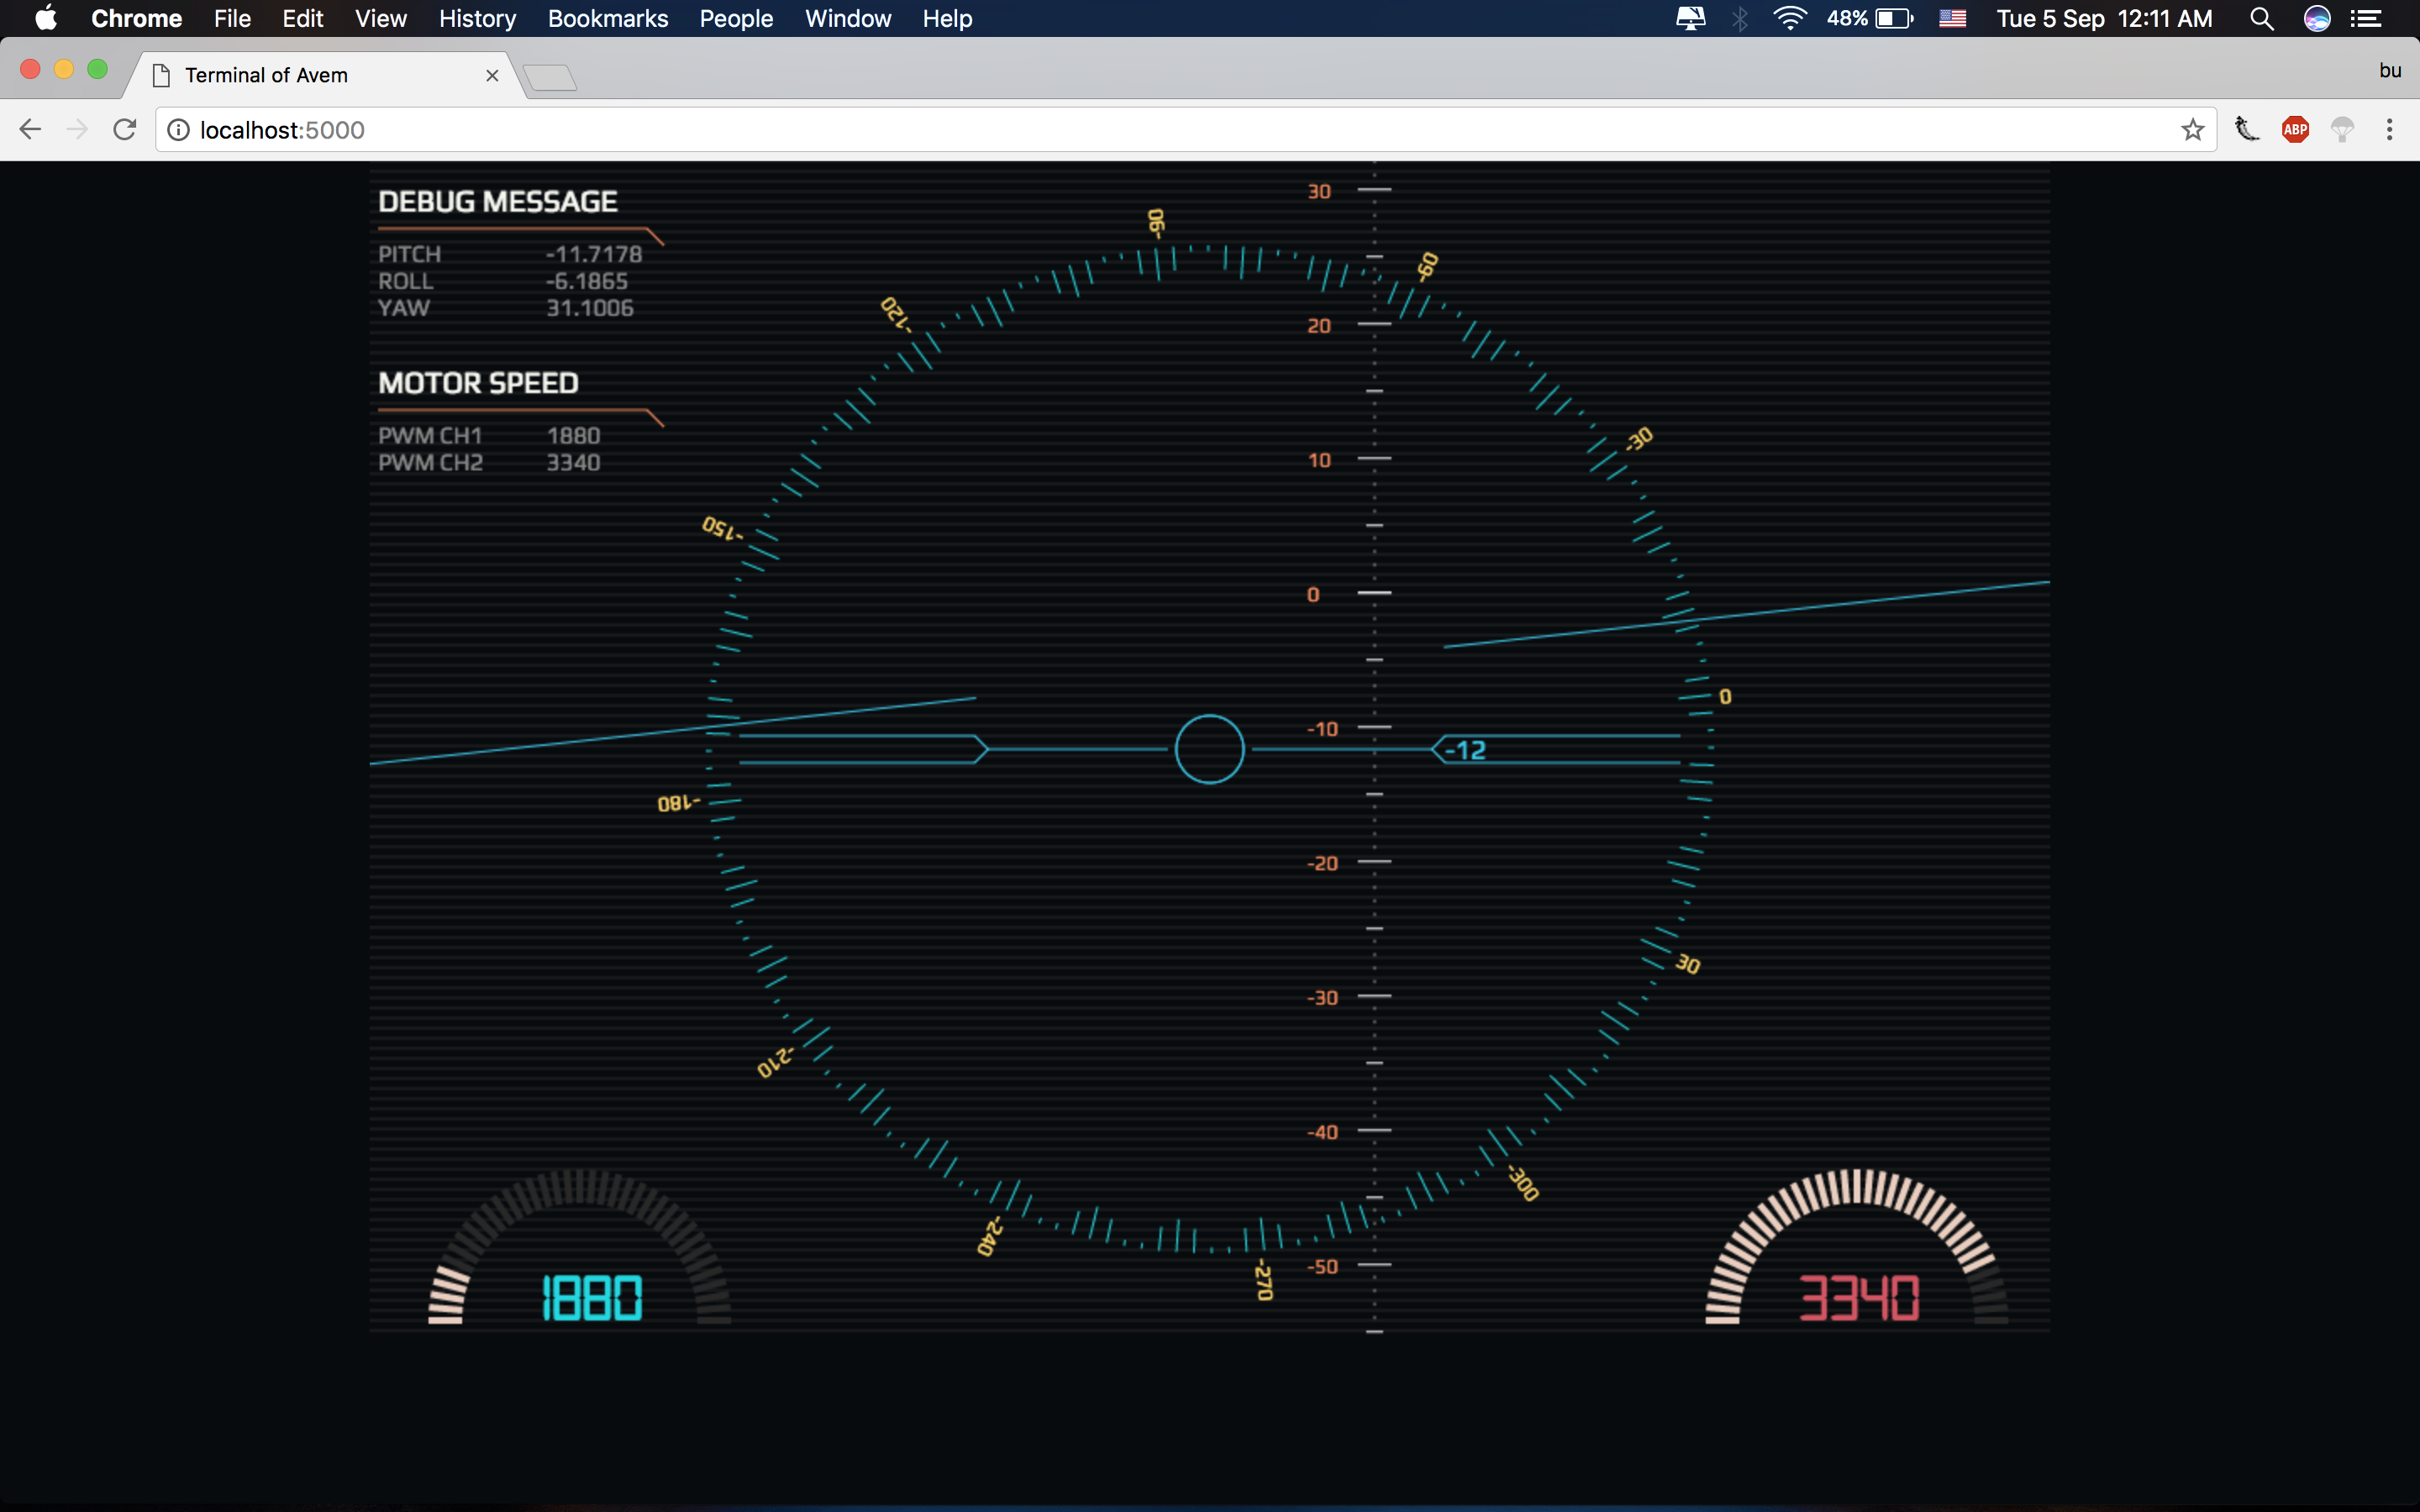
Task: Open the US flag input source menu
Action: tap(1952, 19)
